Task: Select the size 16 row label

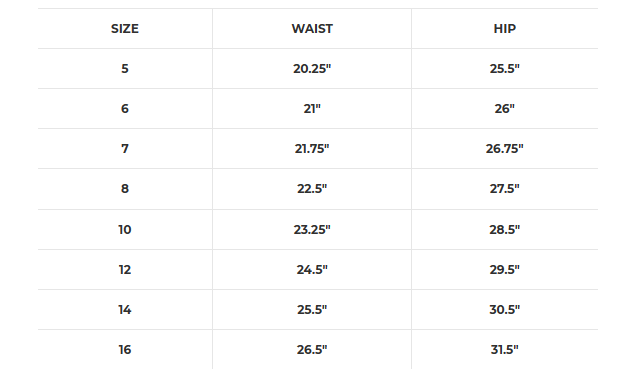Action: 125,350
